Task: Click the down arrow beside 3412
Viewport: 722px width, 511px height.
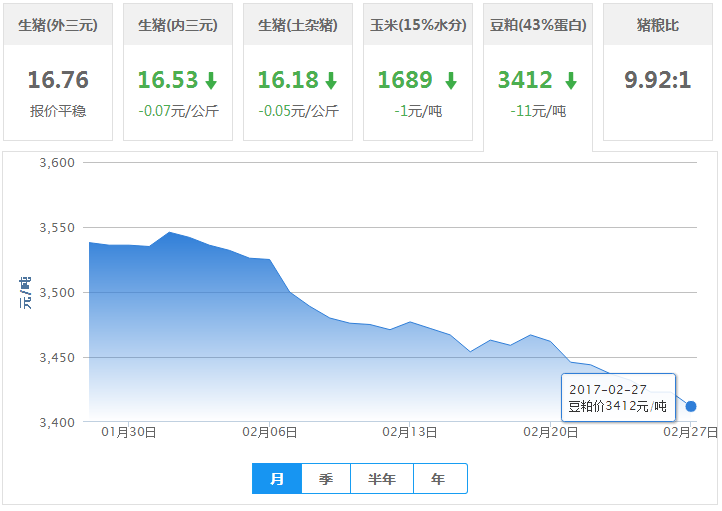Action: (x=571, y=81)
